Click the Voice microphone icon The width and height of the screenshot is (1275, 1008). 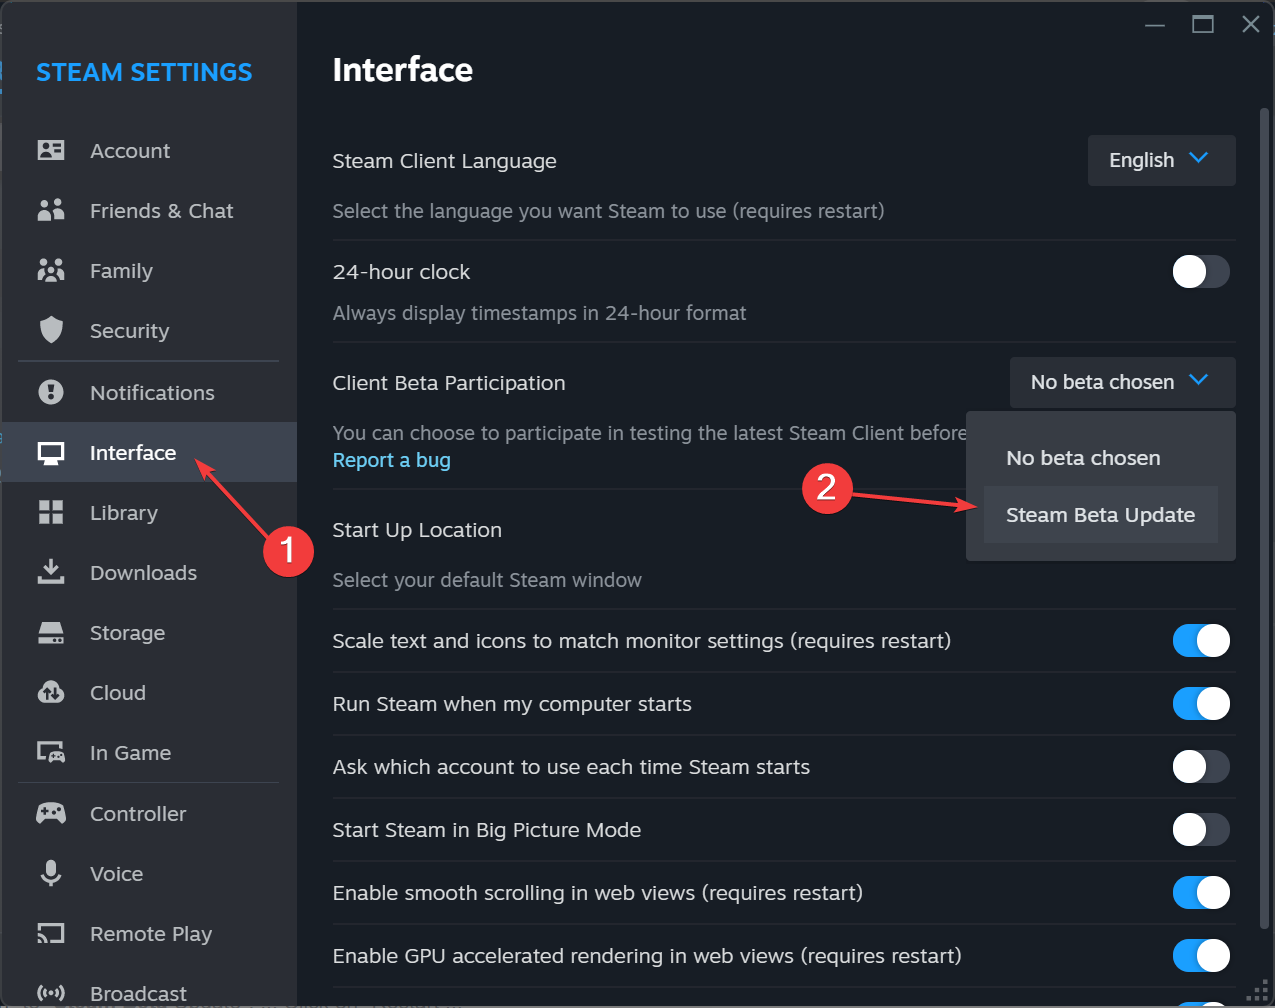pos(51,873)
